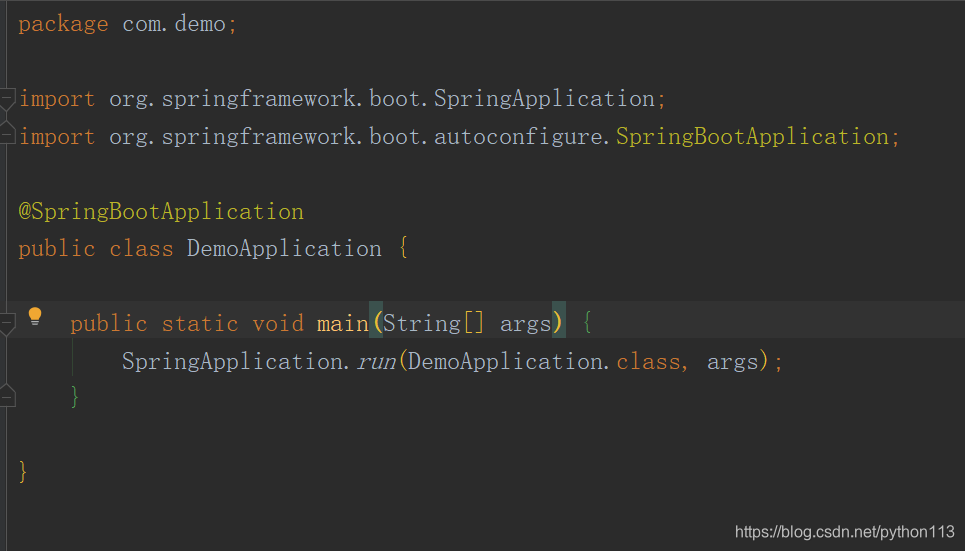Screen dimensions: 965x551
Task: Click the import keyword on the first import line
Action: pos(57,99)
